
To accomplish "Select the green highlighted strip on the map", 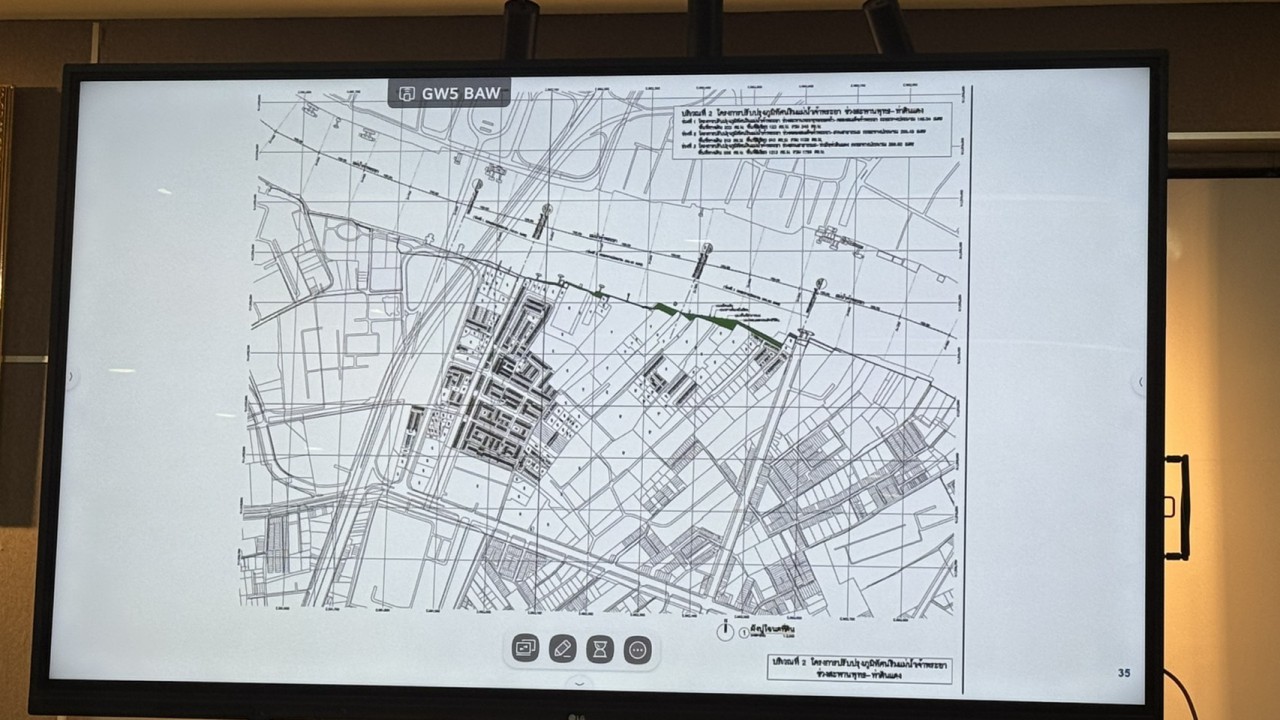I will point(716,319).
